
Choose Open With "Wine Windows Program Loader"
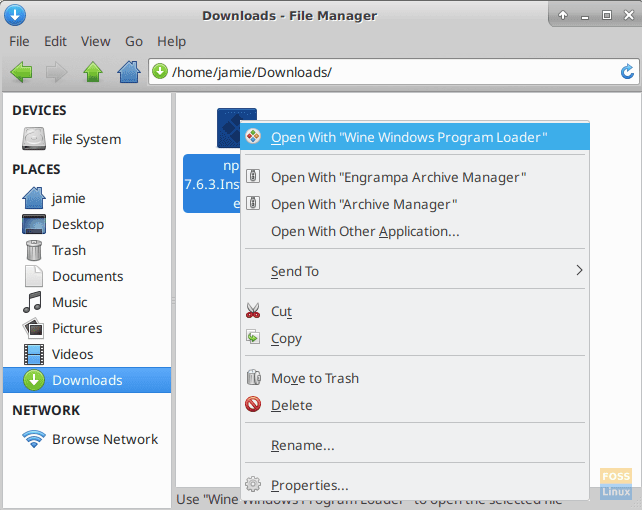point(415,137)
